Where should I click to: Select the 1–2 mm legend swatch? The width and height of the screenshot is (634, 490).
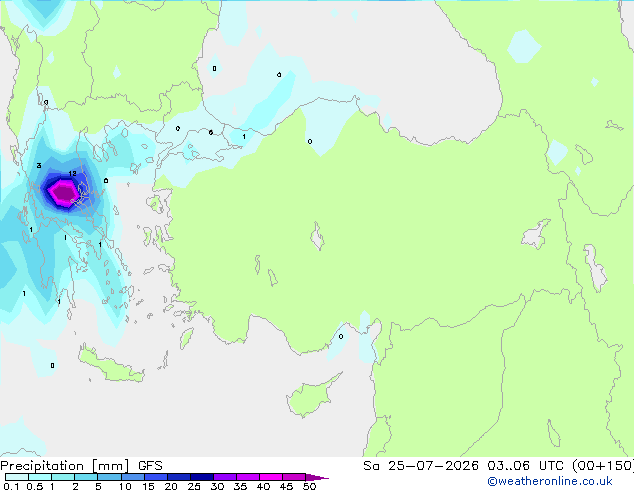[x=63, y=477]
